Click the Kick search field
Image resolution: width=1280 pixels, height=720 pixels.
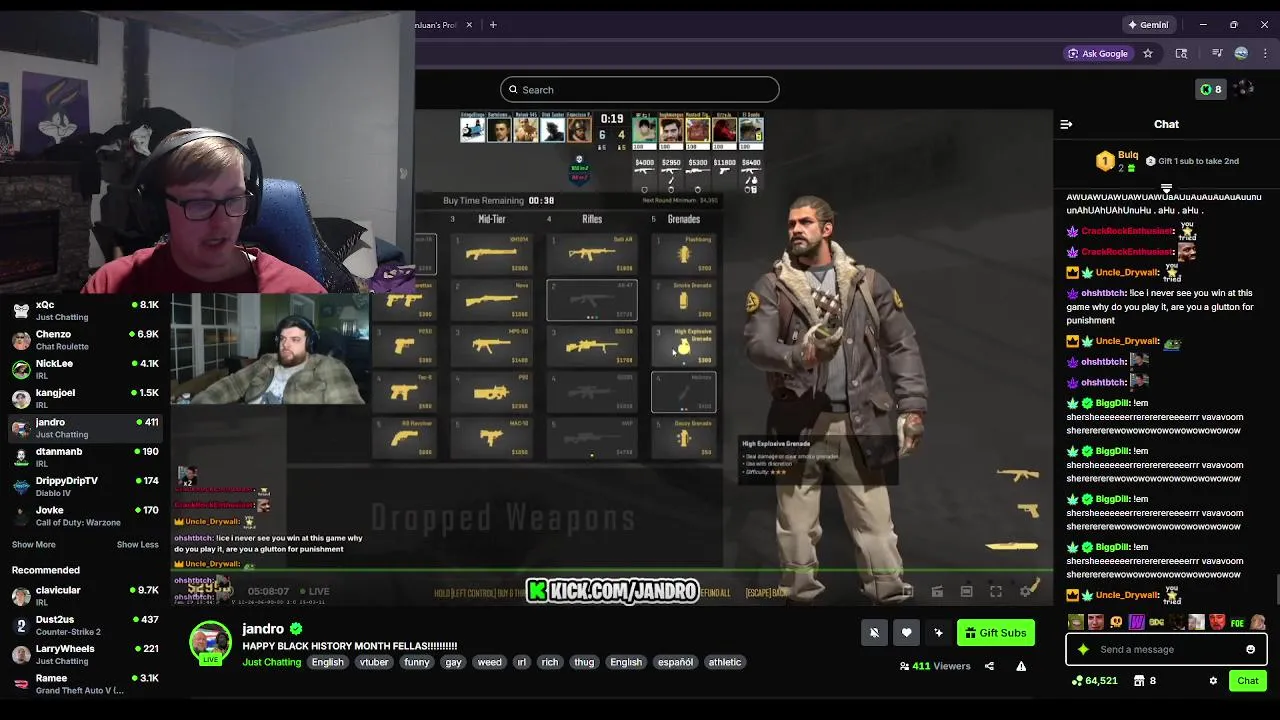point(640,89)
